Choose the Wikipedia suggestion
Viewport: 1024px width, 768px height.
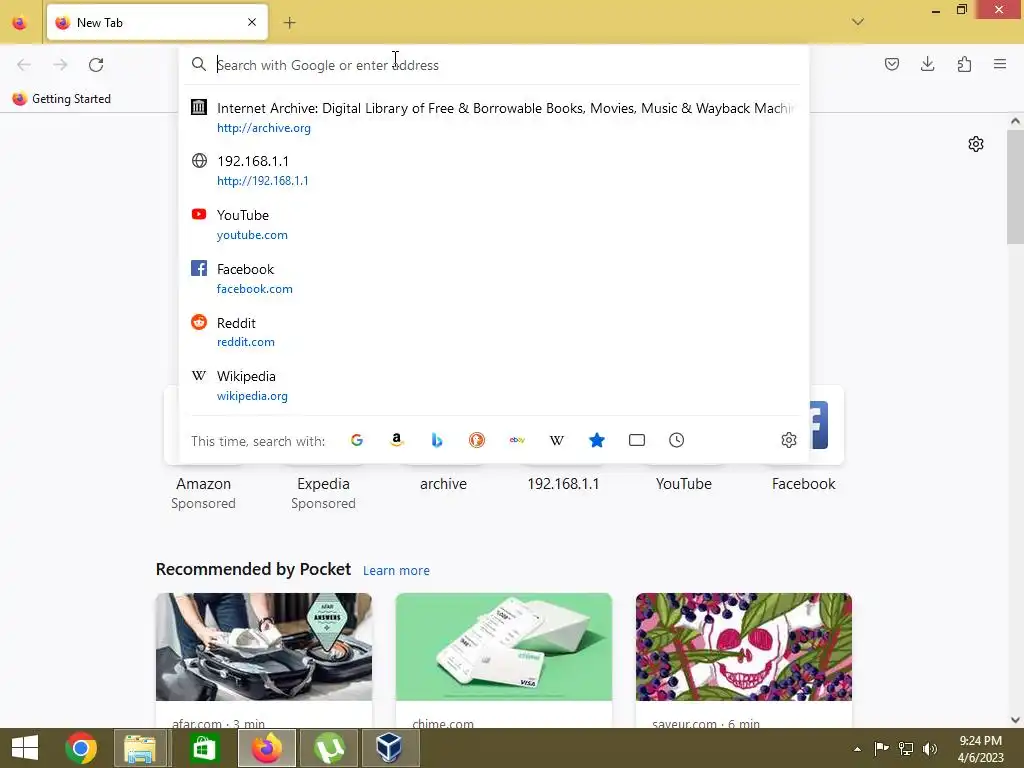(x=493, y=385)
